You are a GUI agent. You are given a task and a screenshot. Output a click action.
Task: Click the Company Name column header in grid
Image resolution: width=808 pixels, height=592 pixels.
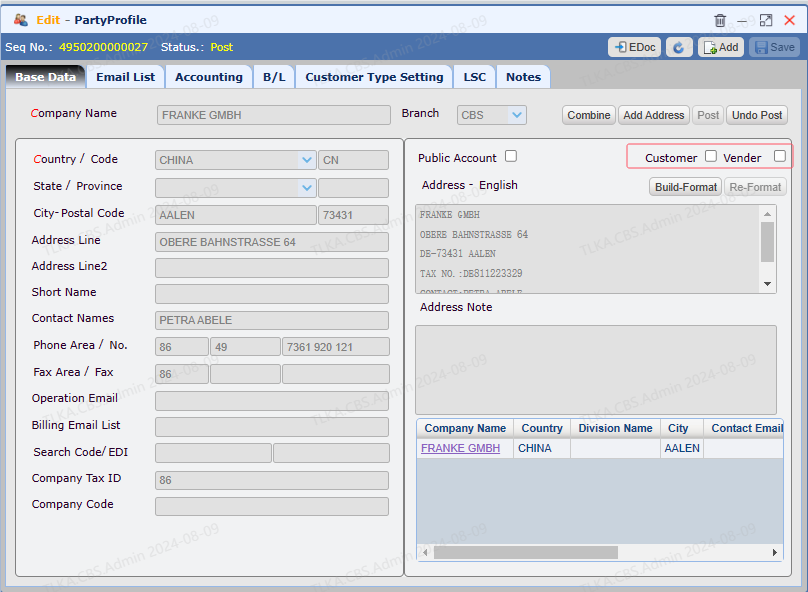465,428
